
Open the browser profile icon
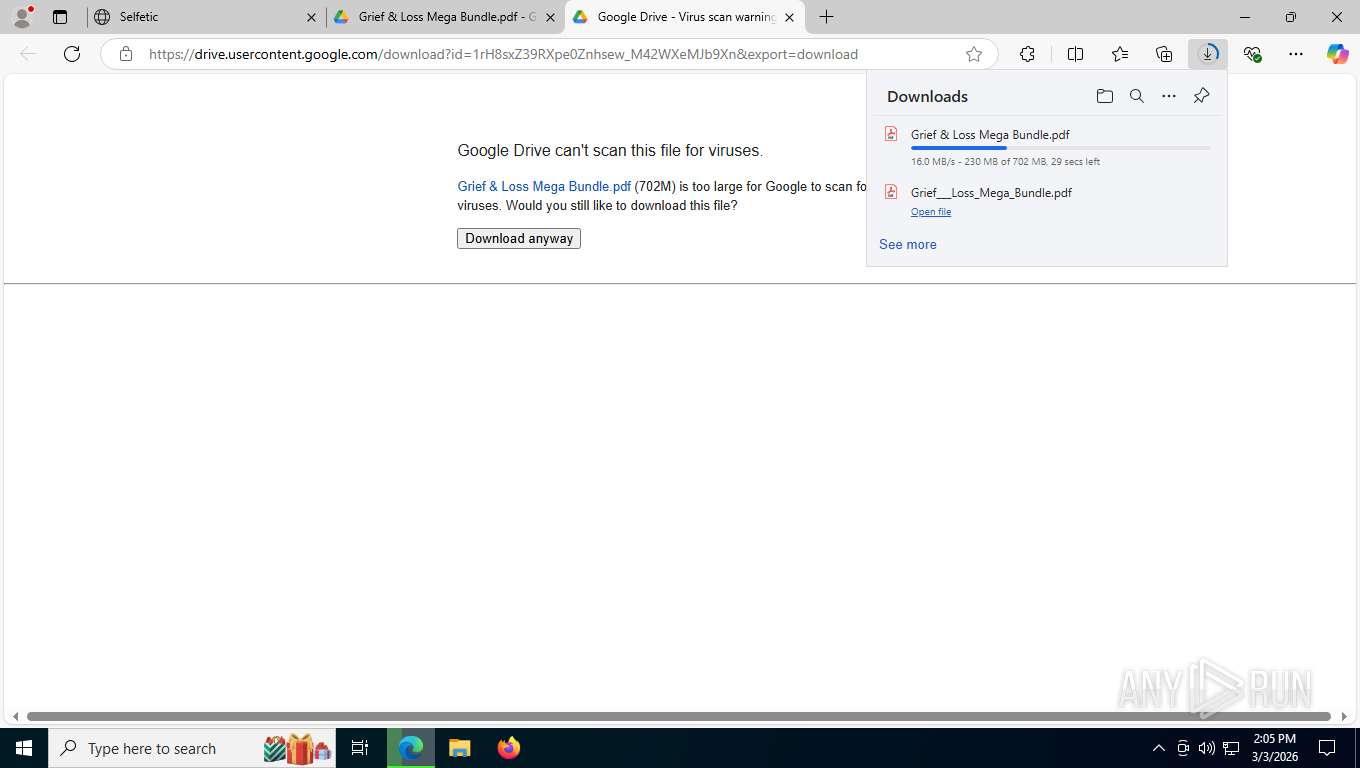click(21, 17)
